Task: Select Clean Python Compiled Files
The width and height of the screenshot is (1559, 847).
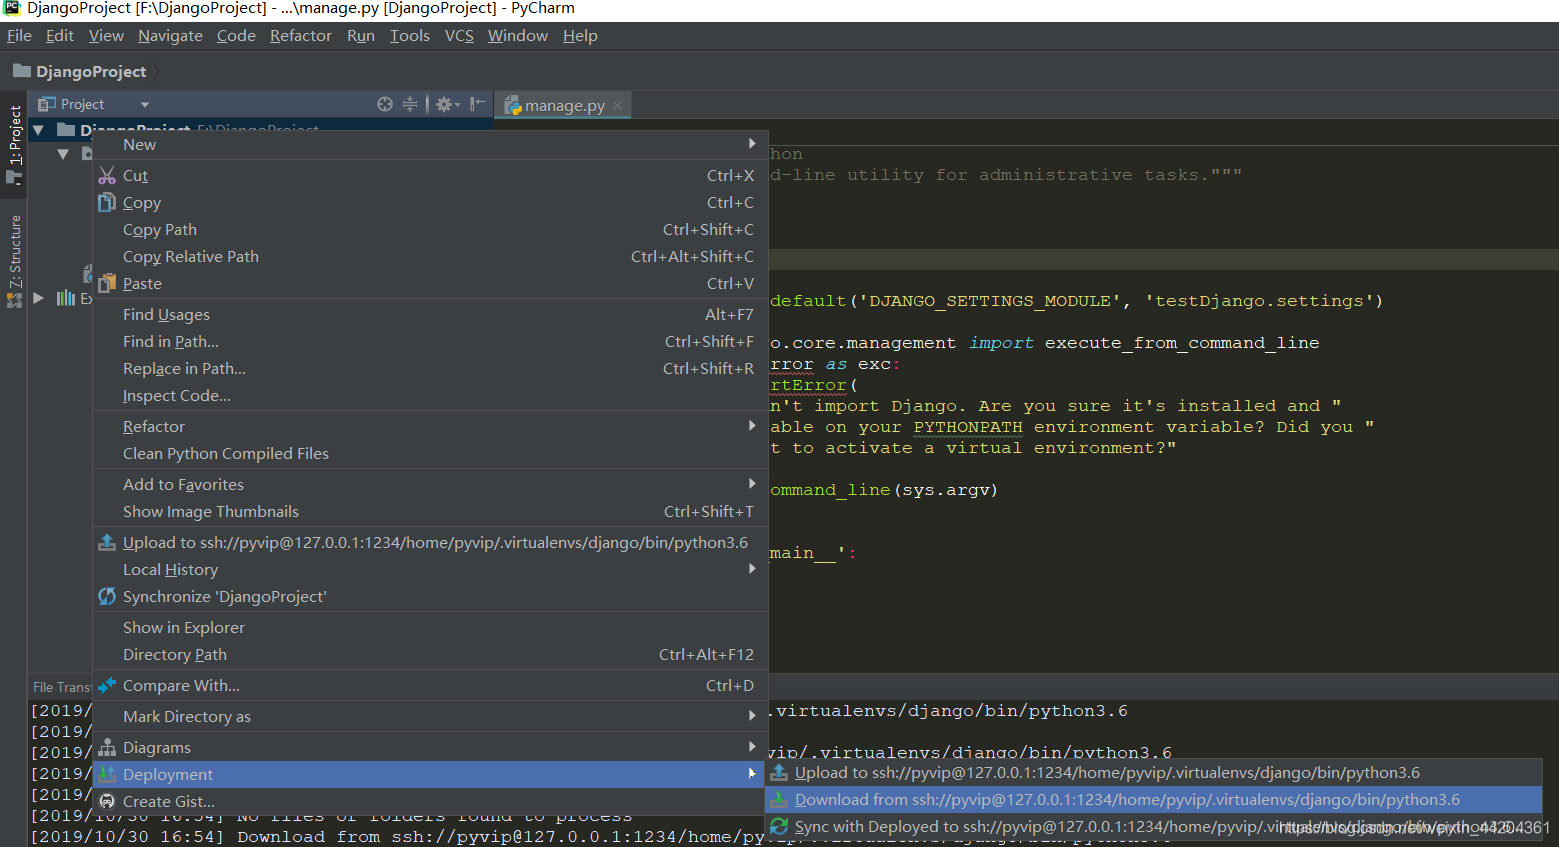Action: click(430, 454)
